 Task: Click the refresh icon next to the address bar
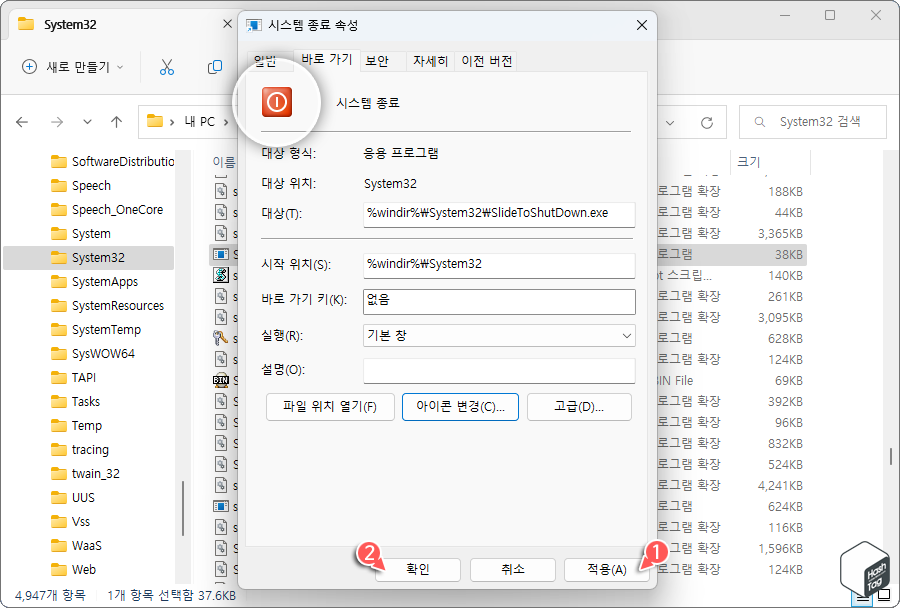coord(706,121)
